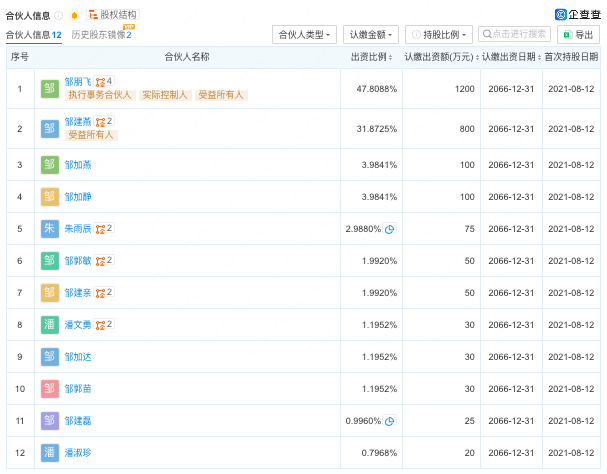607x474 pixels.
Task: Click the orange badge icon before 股权结构
Action: coord(74,16)
